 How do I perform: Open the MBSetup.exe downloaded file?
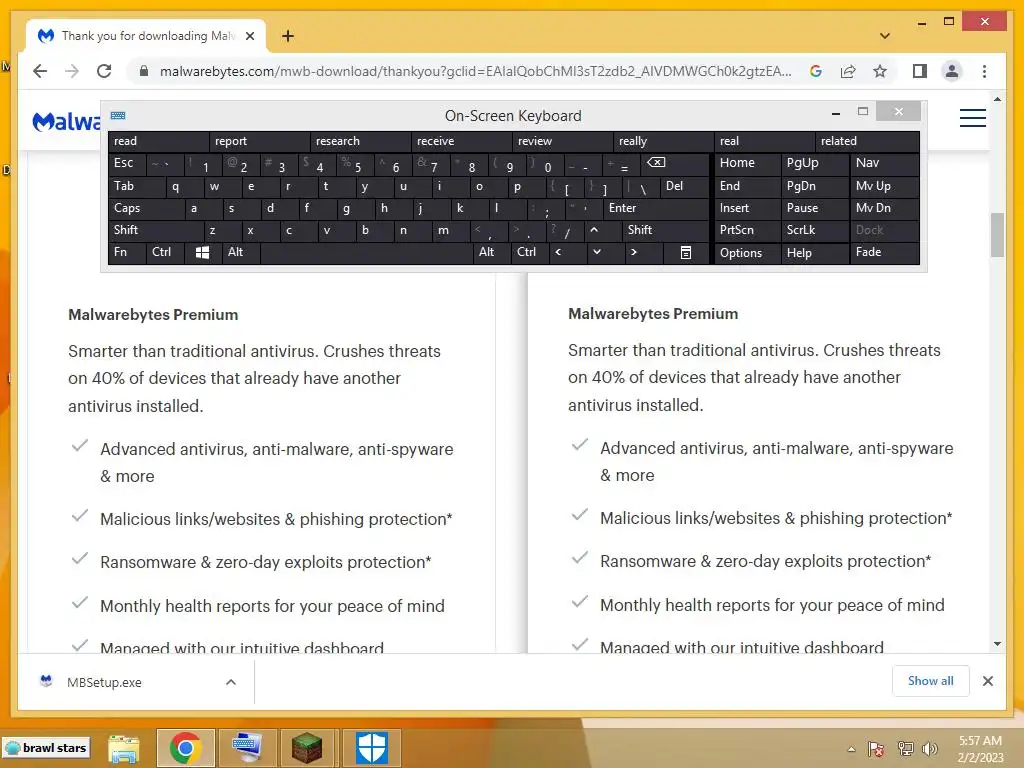(104, 682)
